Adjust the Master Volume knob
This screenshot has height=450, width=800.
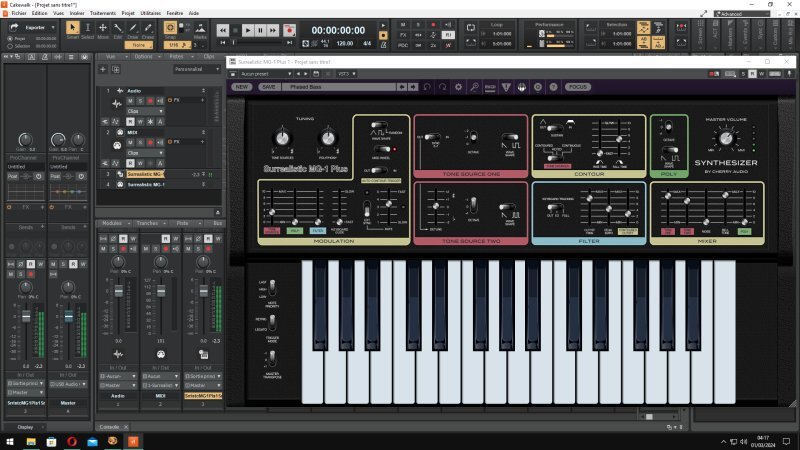click(x=726, y=138)
